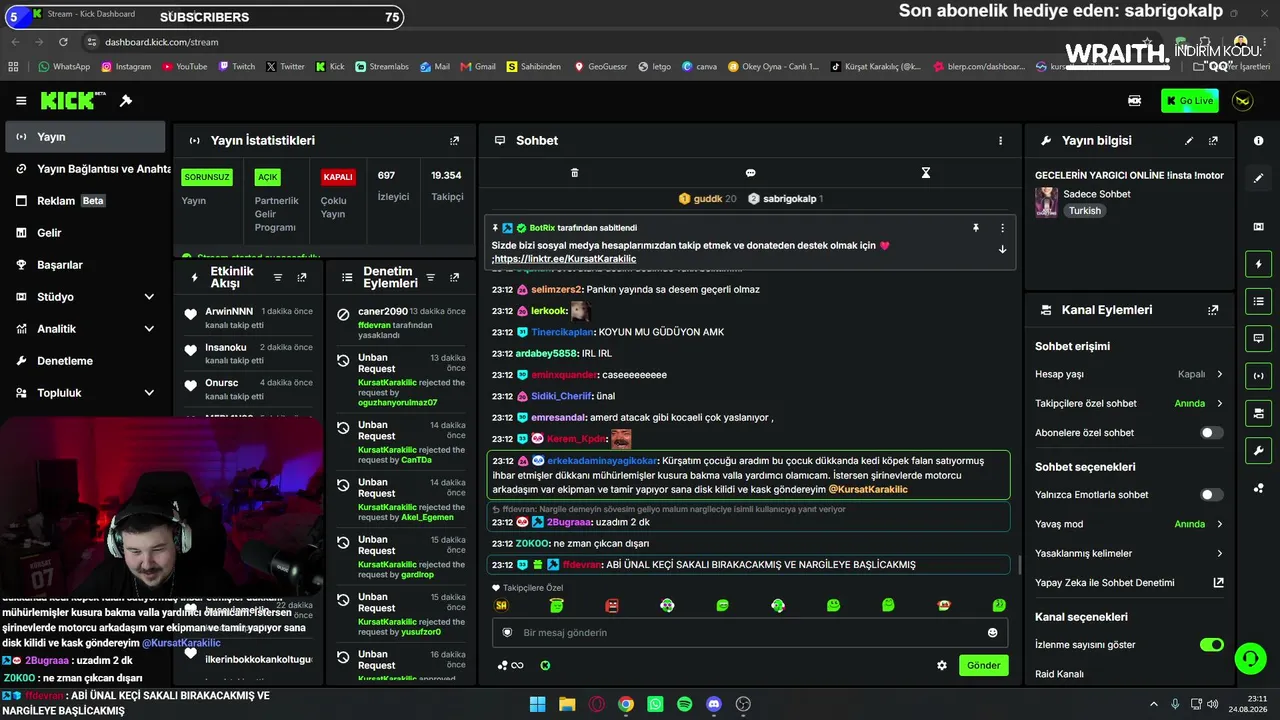Open Yapay Zeka ile Sohbet Denetimi link

point(1129,583)
